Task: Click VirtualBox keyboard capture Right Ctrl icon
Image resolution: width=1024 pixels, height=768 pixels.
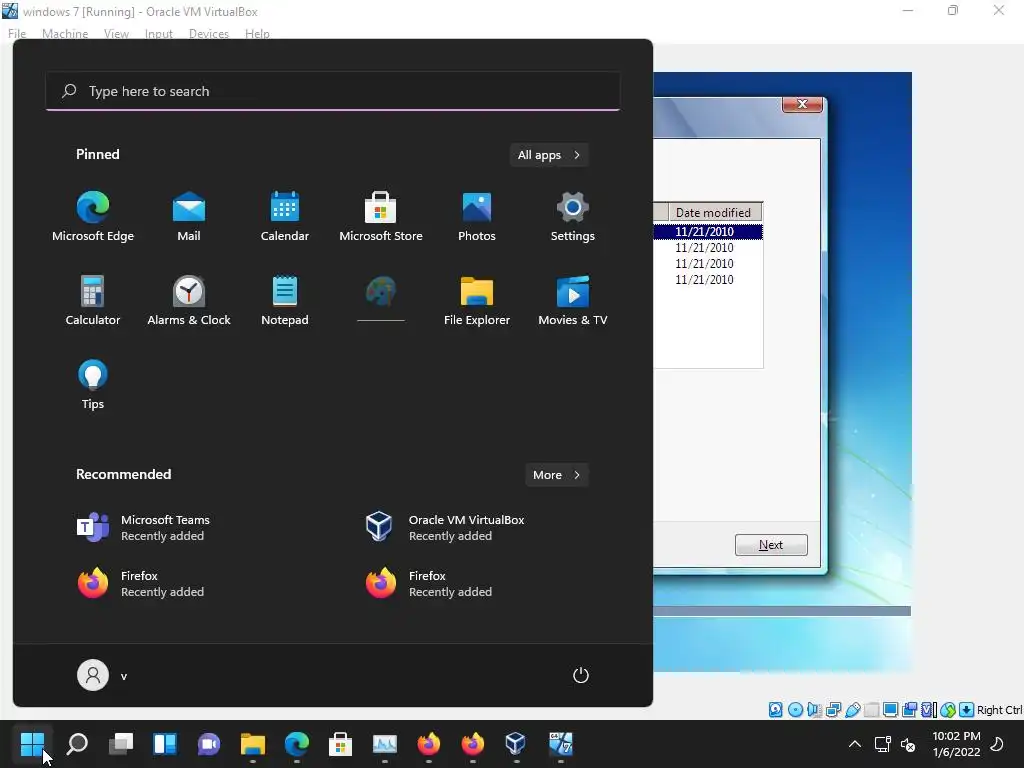Action: tap(967, 710)
